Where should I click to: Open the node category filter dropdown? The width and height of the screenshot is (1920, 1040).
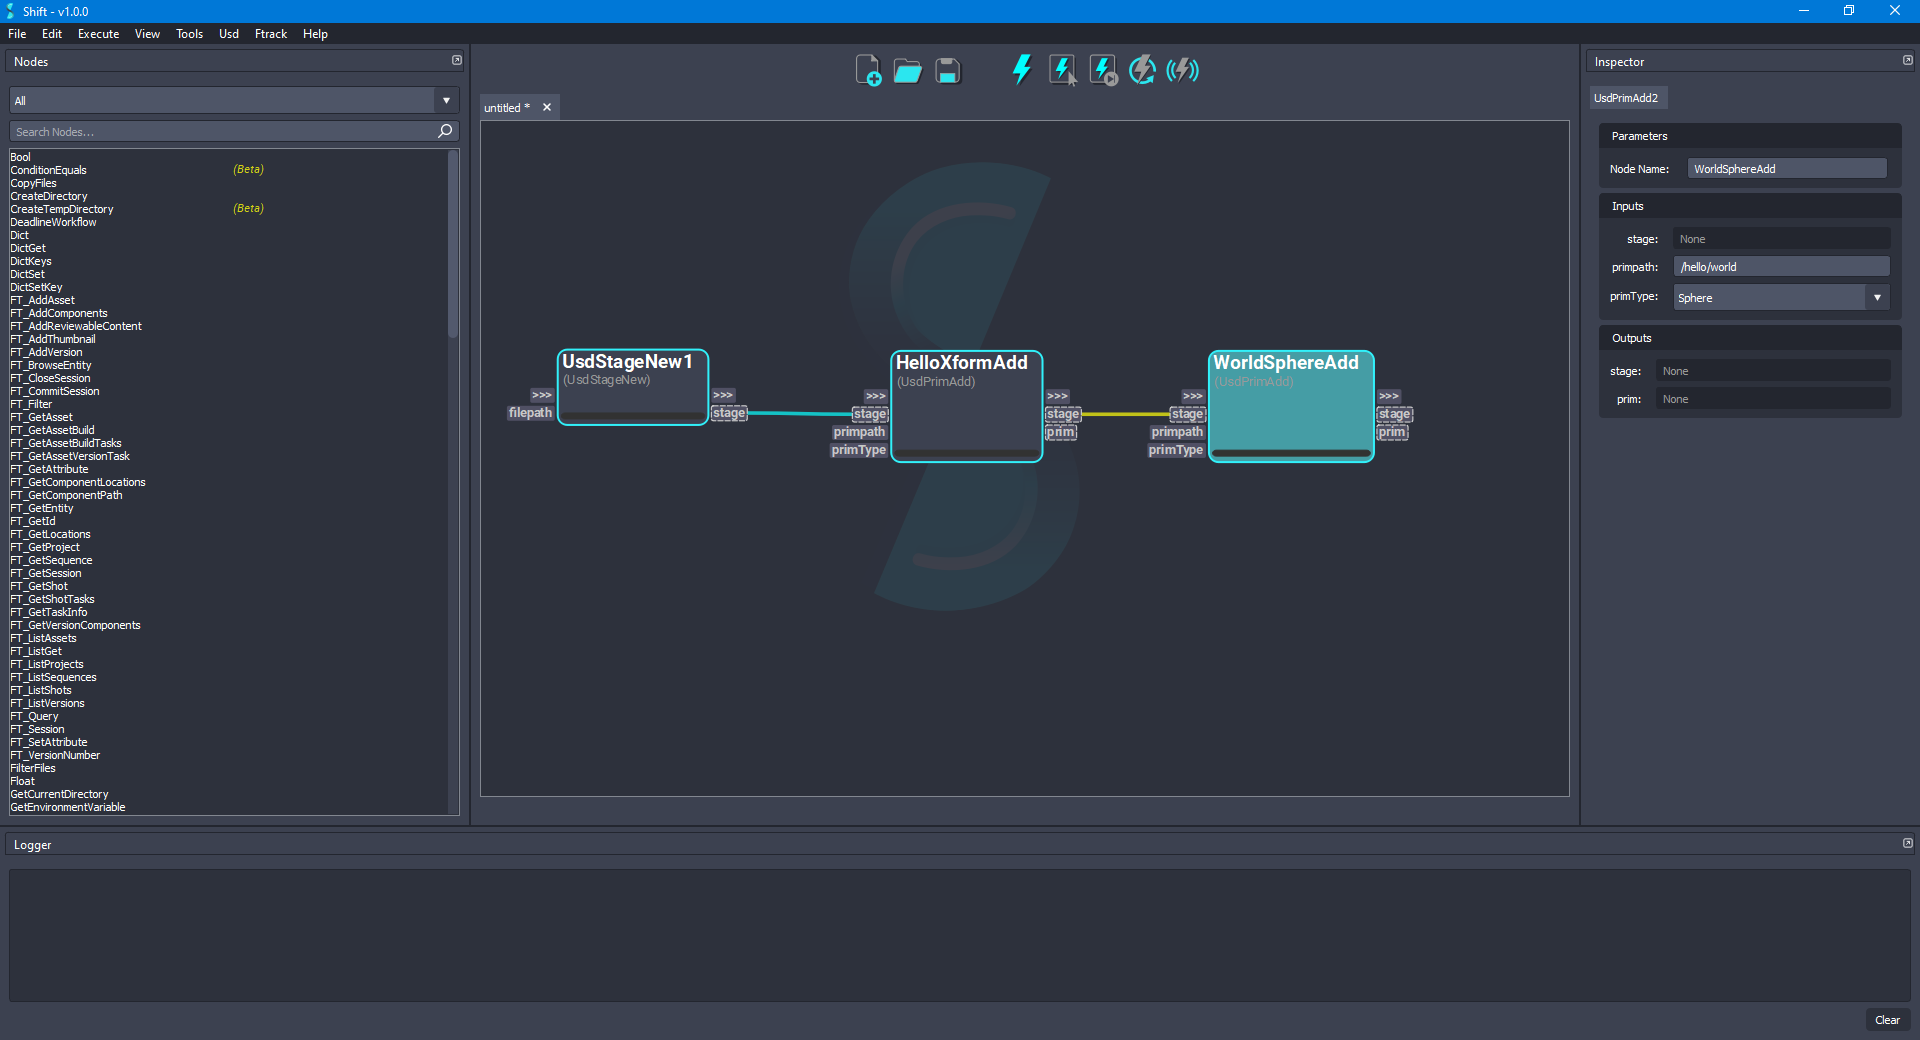click(445, 100)
